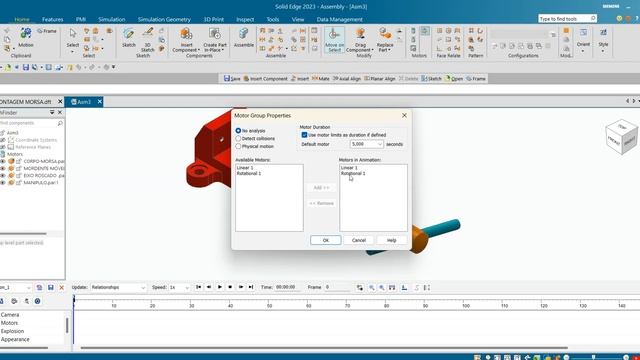
Task: Click Cancel in Motor Group Properties
Action: (x=359, y=240)
